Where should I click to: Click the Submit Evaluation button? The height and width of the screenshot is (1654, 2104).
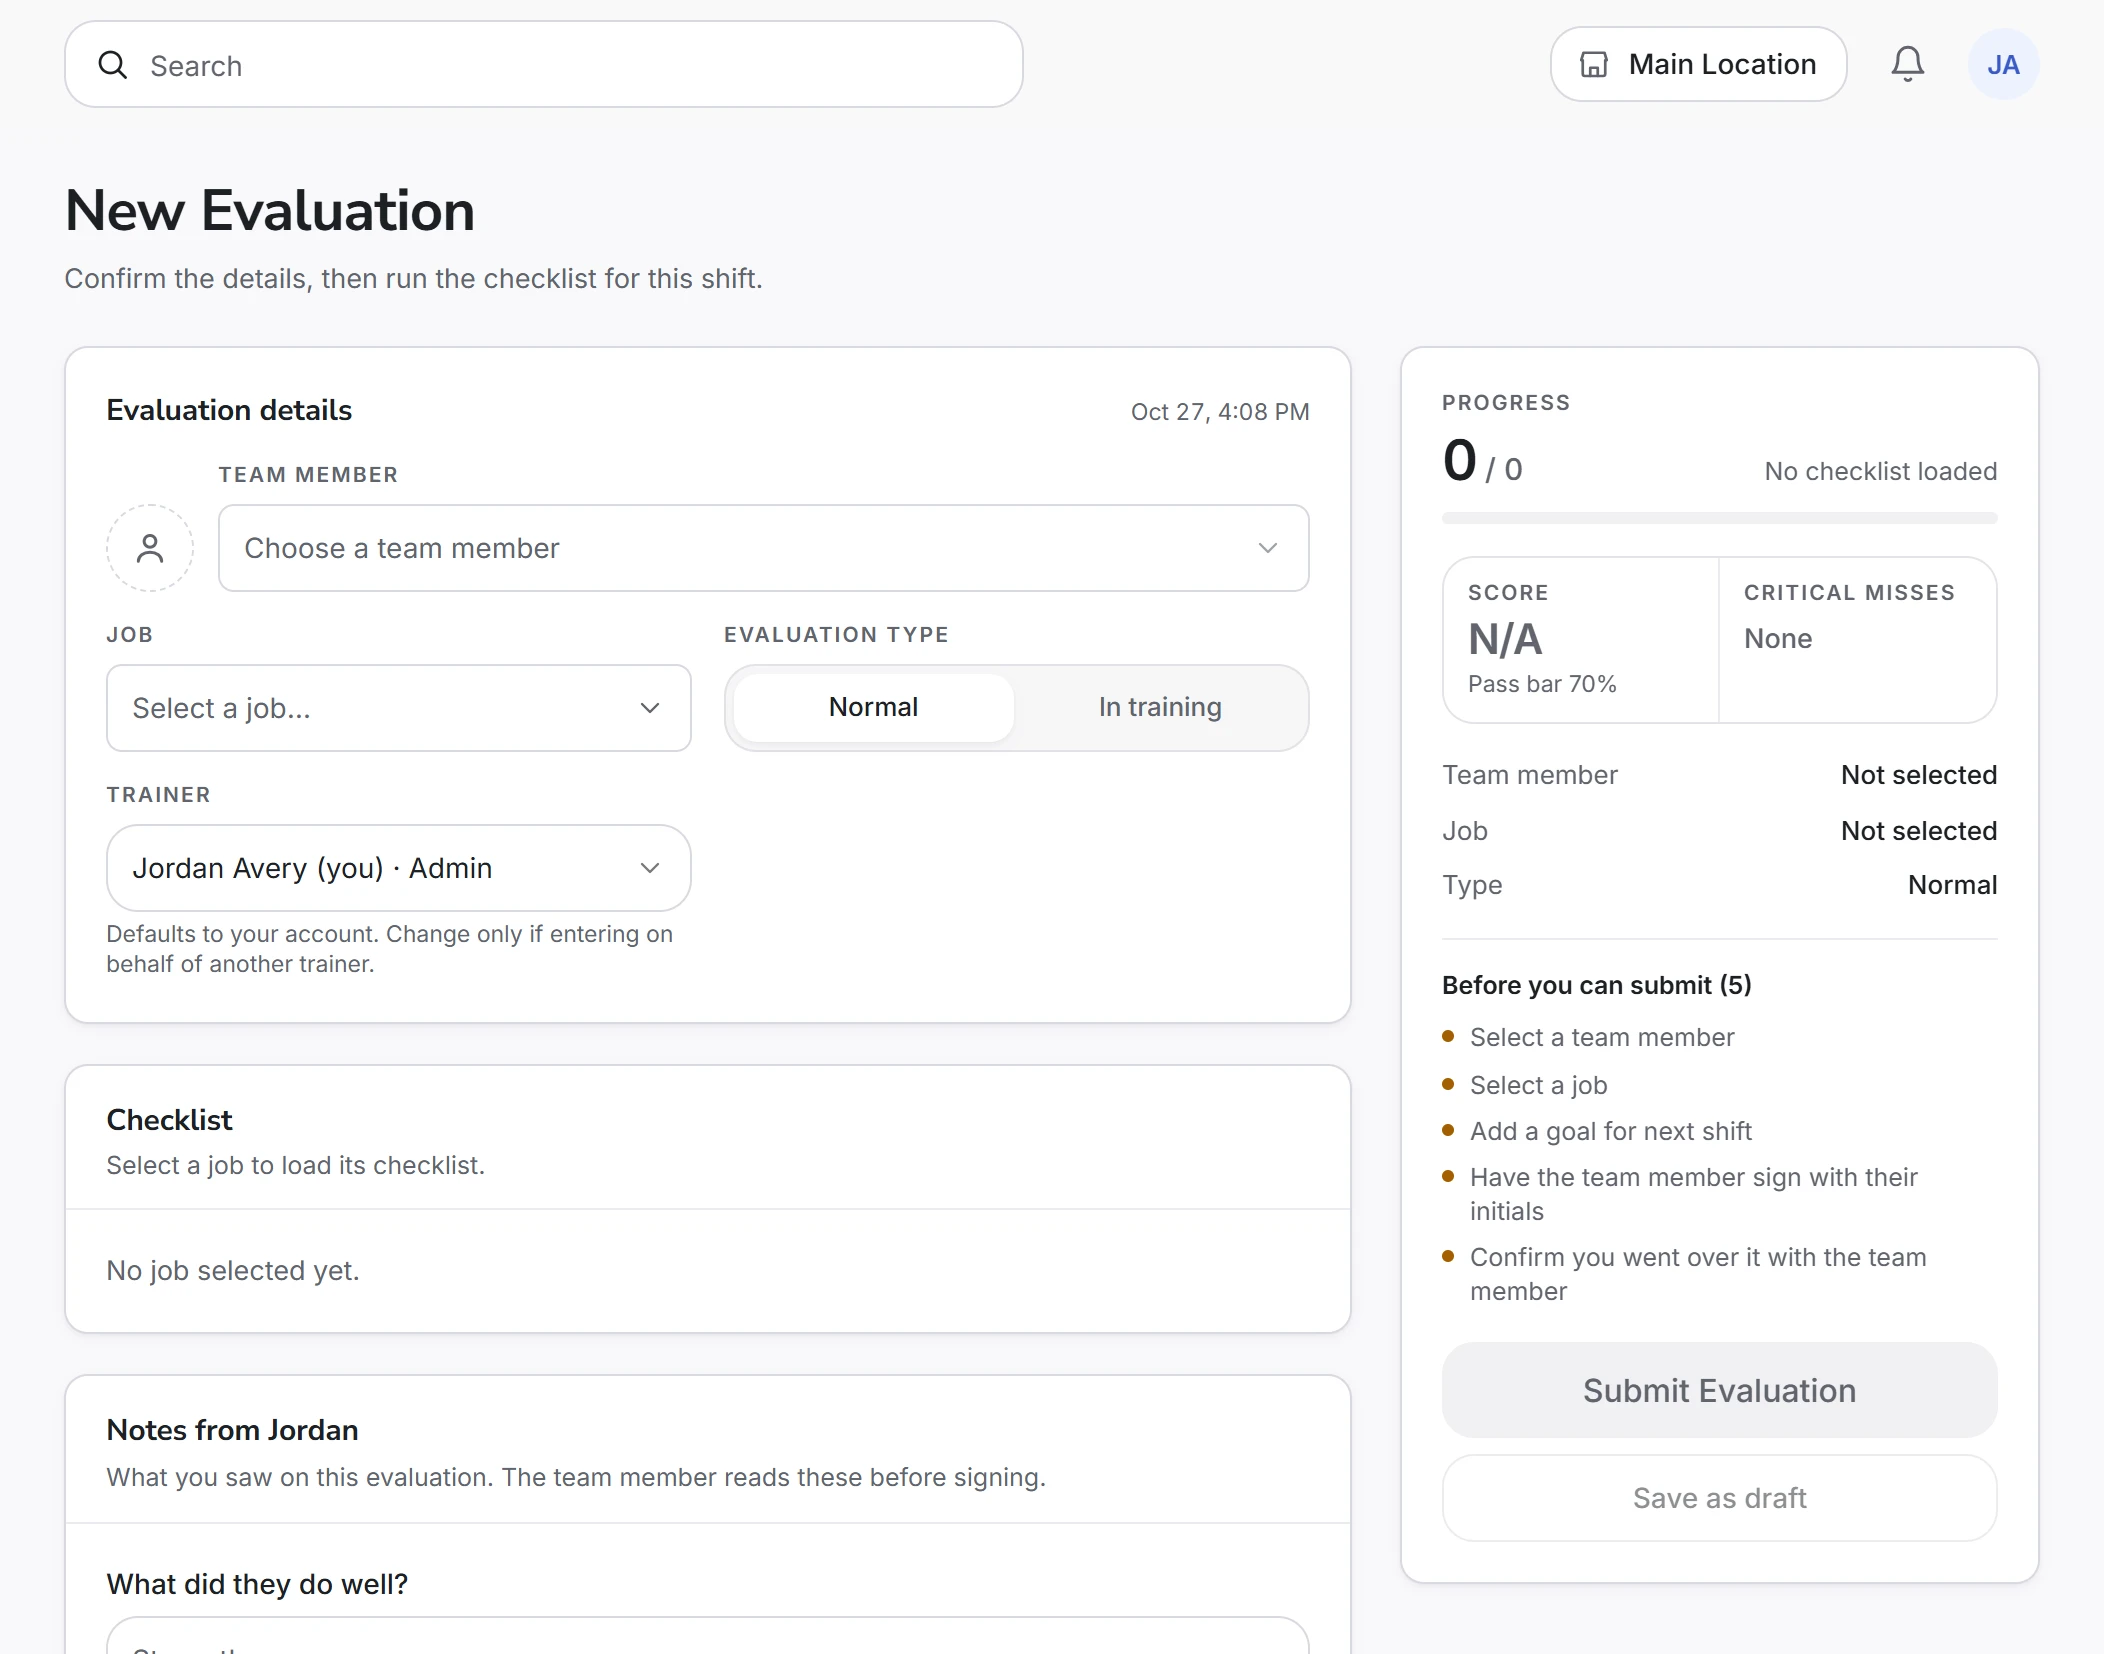click(1719, 1390)
